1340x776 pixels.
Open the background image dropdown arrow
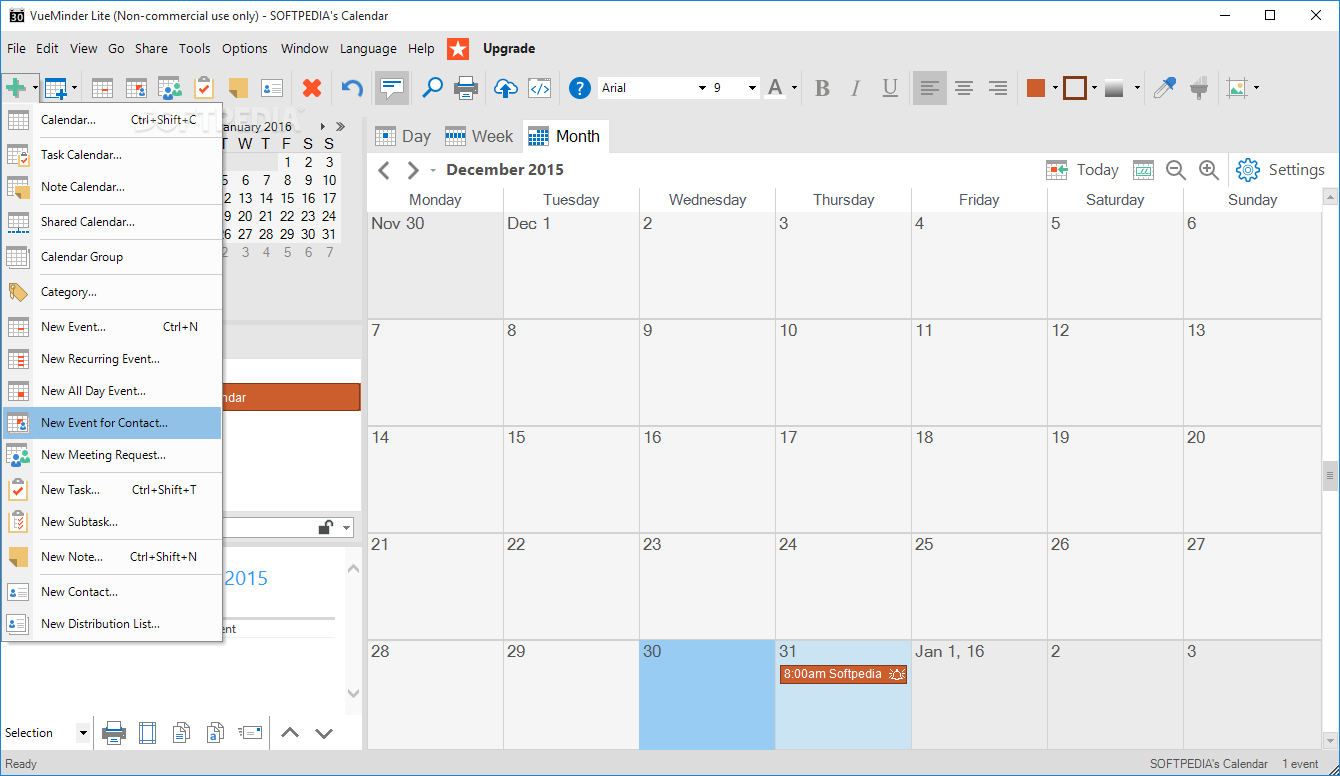(1256, 88)
